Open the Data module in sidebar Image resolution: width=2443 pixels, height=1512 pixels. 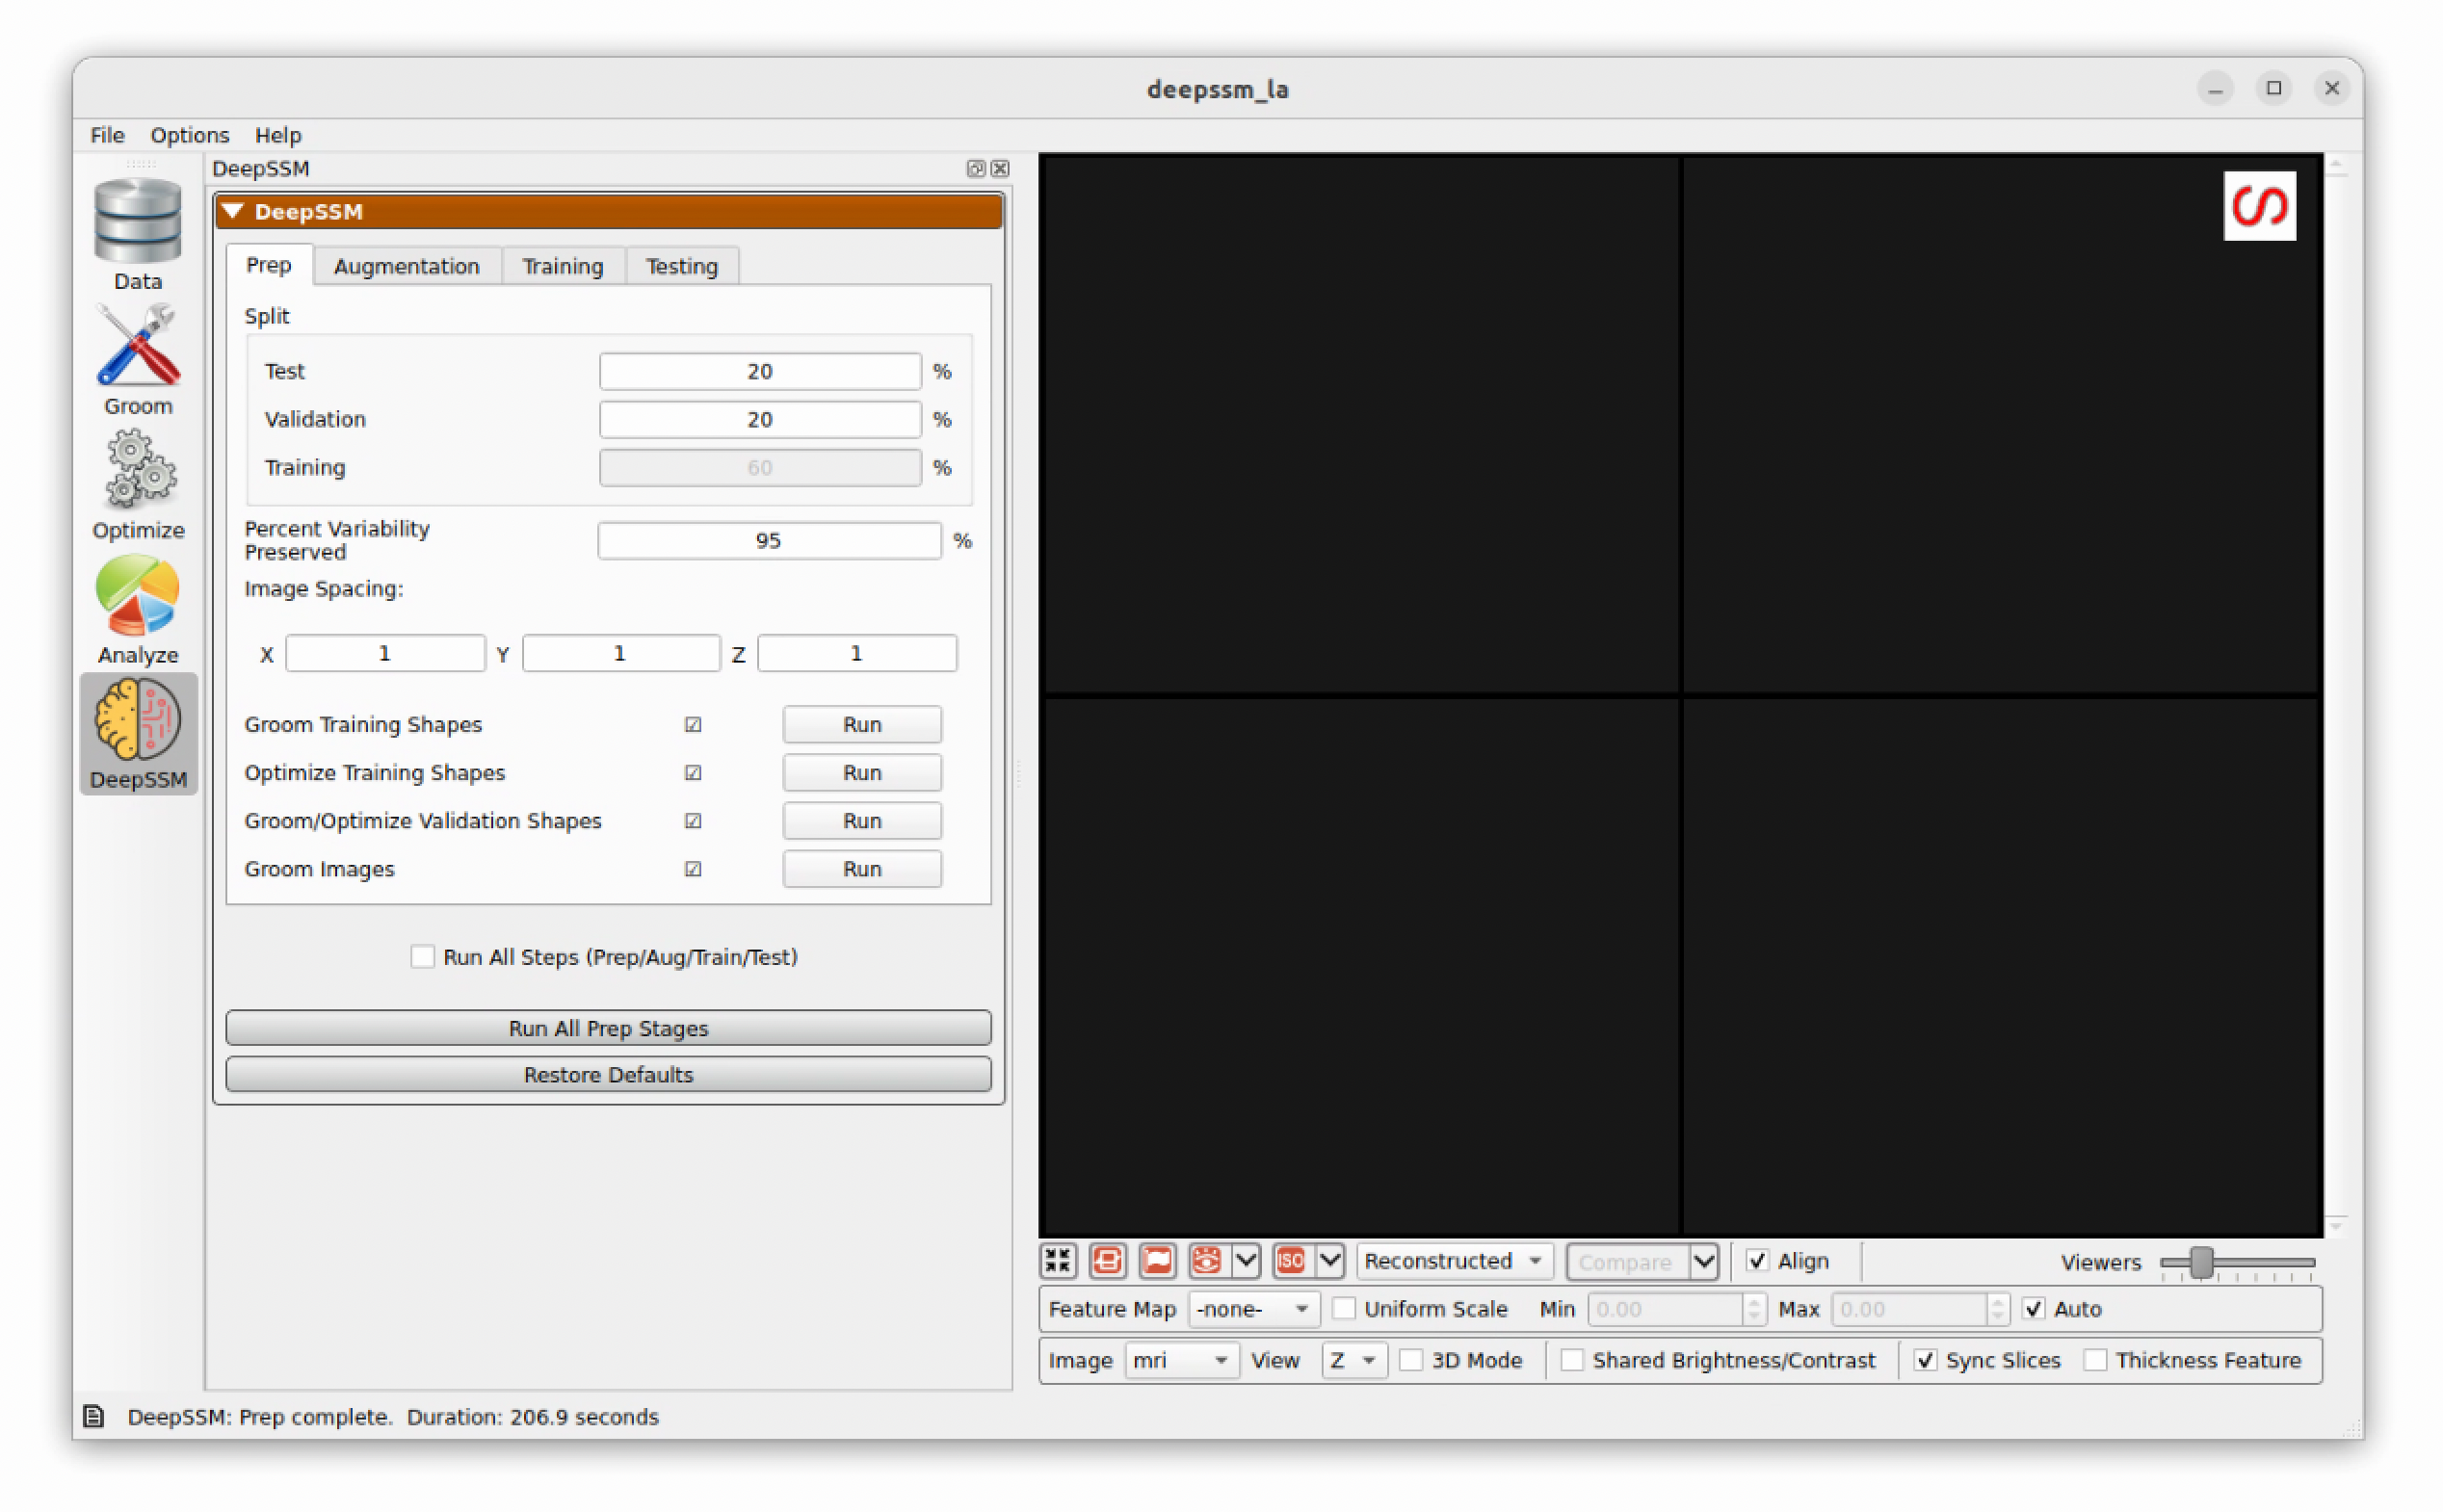(138, 234)
